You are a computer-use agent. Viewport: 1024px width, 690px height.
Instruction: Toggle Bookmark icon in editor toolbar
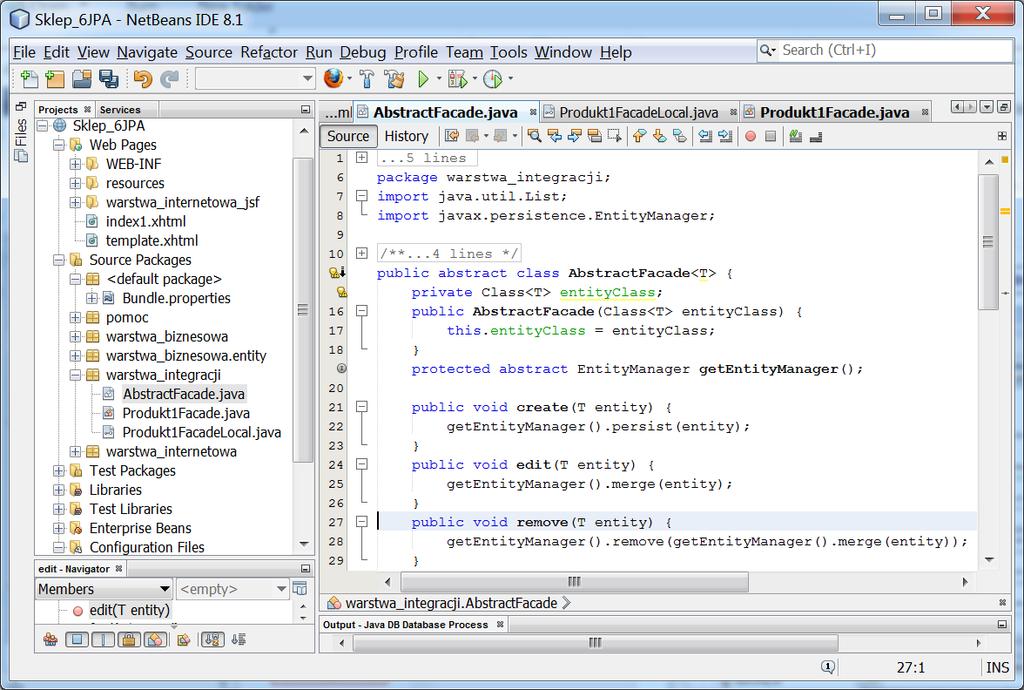point(680,136)
